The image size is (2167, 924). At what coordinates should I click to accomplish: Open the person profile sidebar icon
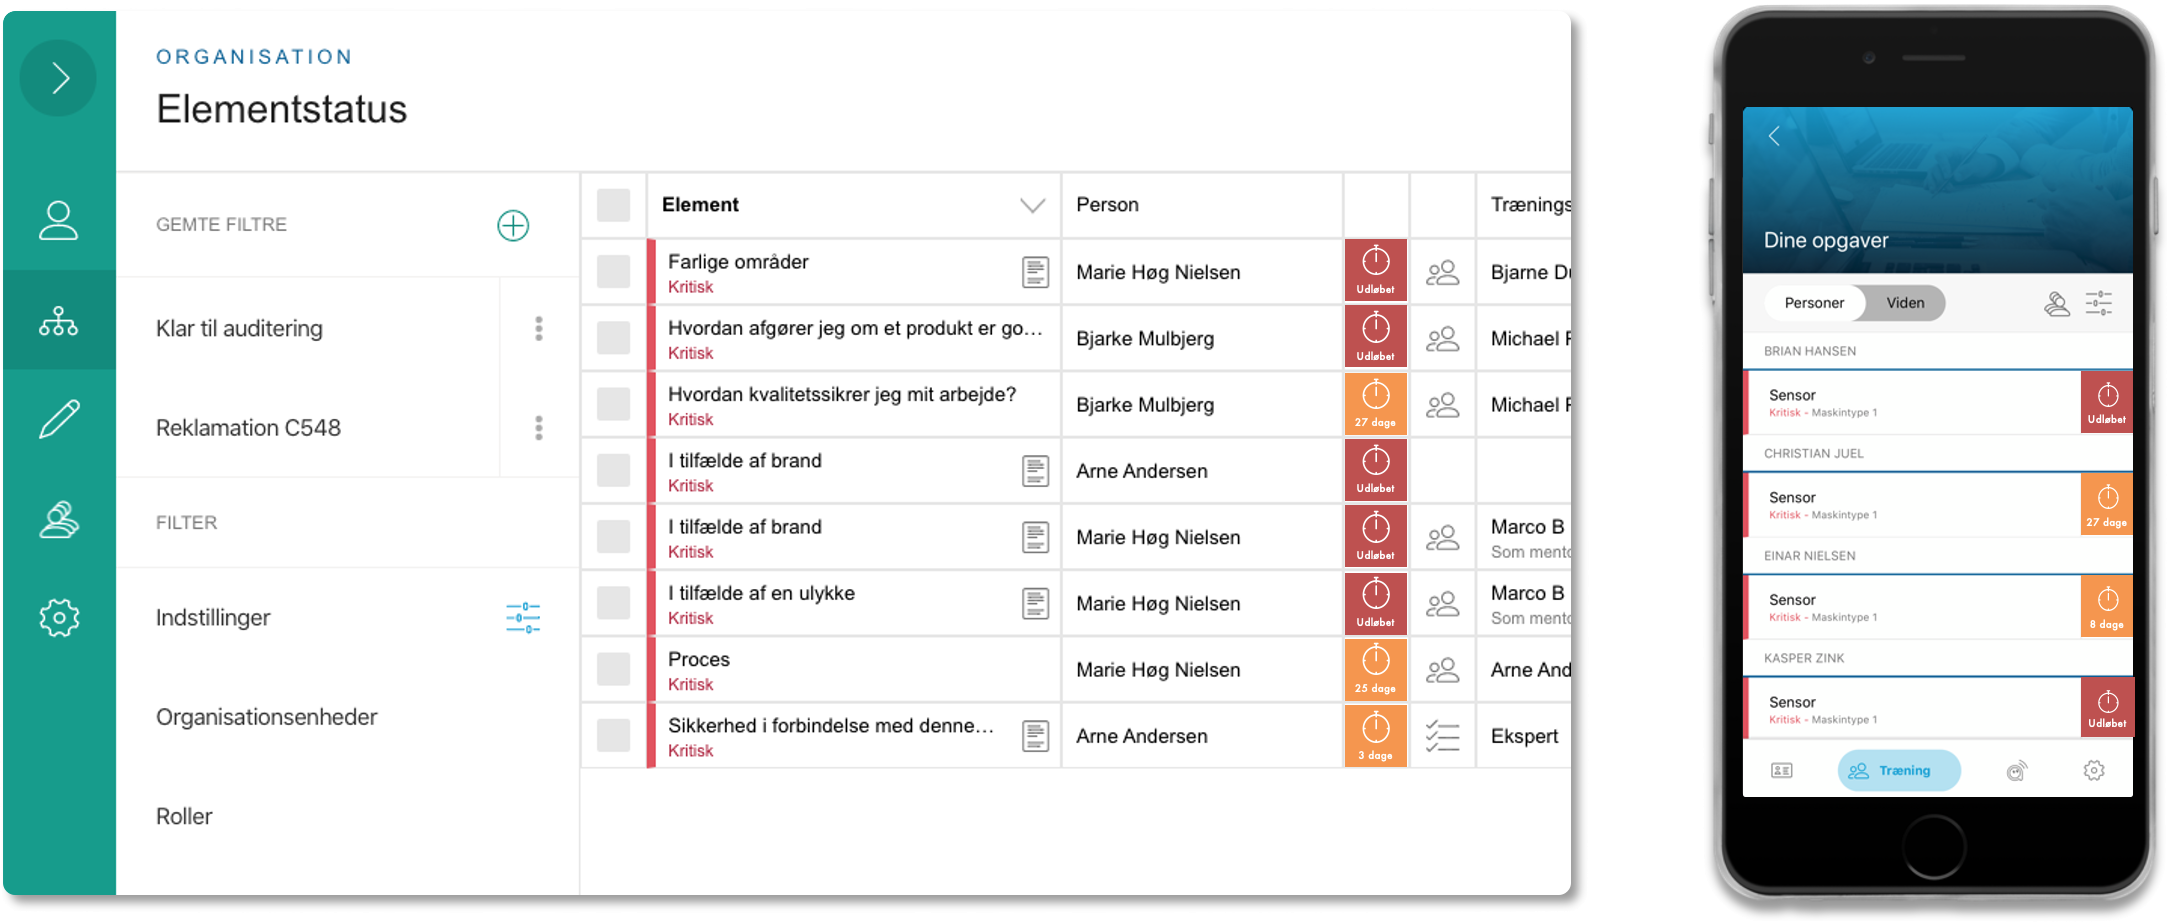pos(59,221)
